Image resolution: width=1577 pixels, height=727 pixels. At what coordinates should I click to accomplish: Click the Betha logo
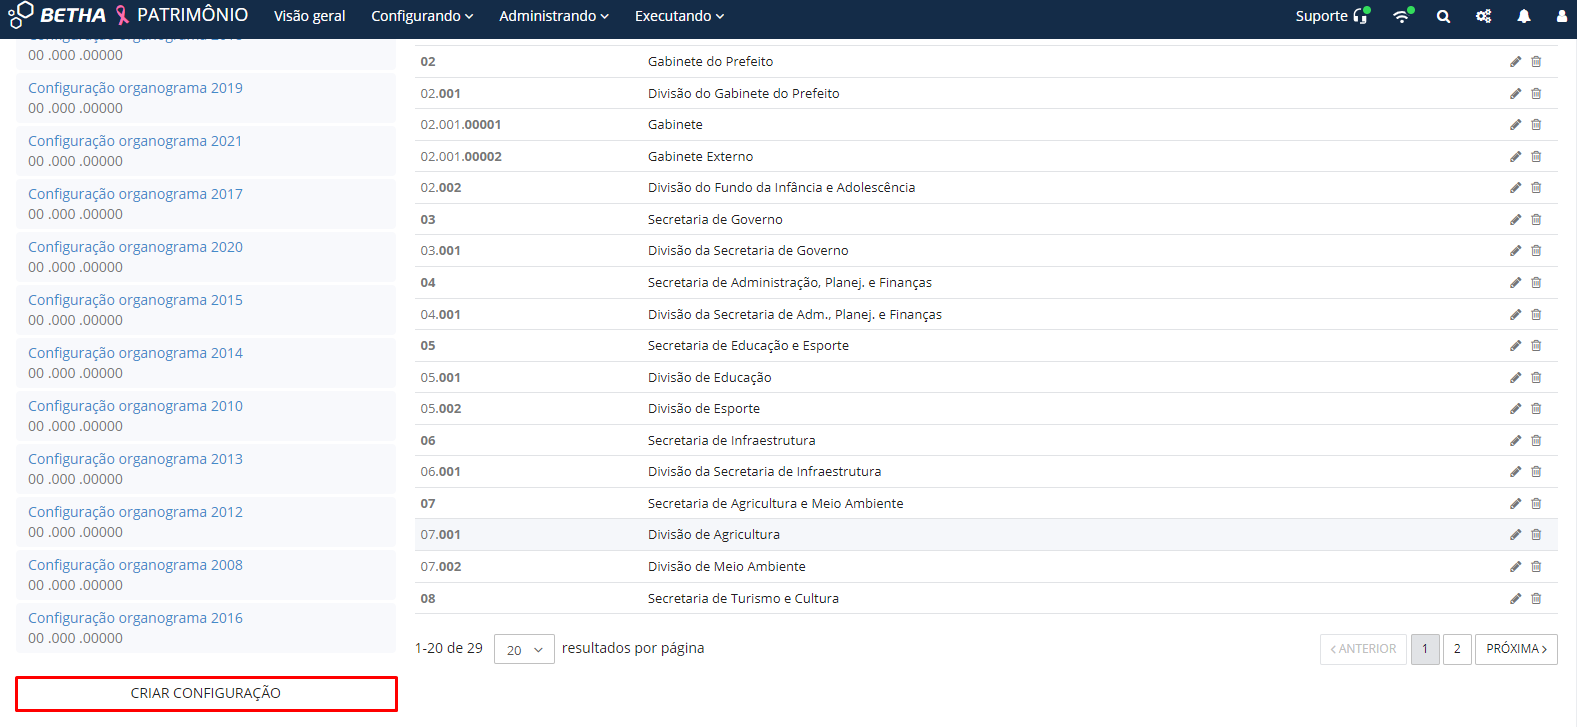point(57,15)
